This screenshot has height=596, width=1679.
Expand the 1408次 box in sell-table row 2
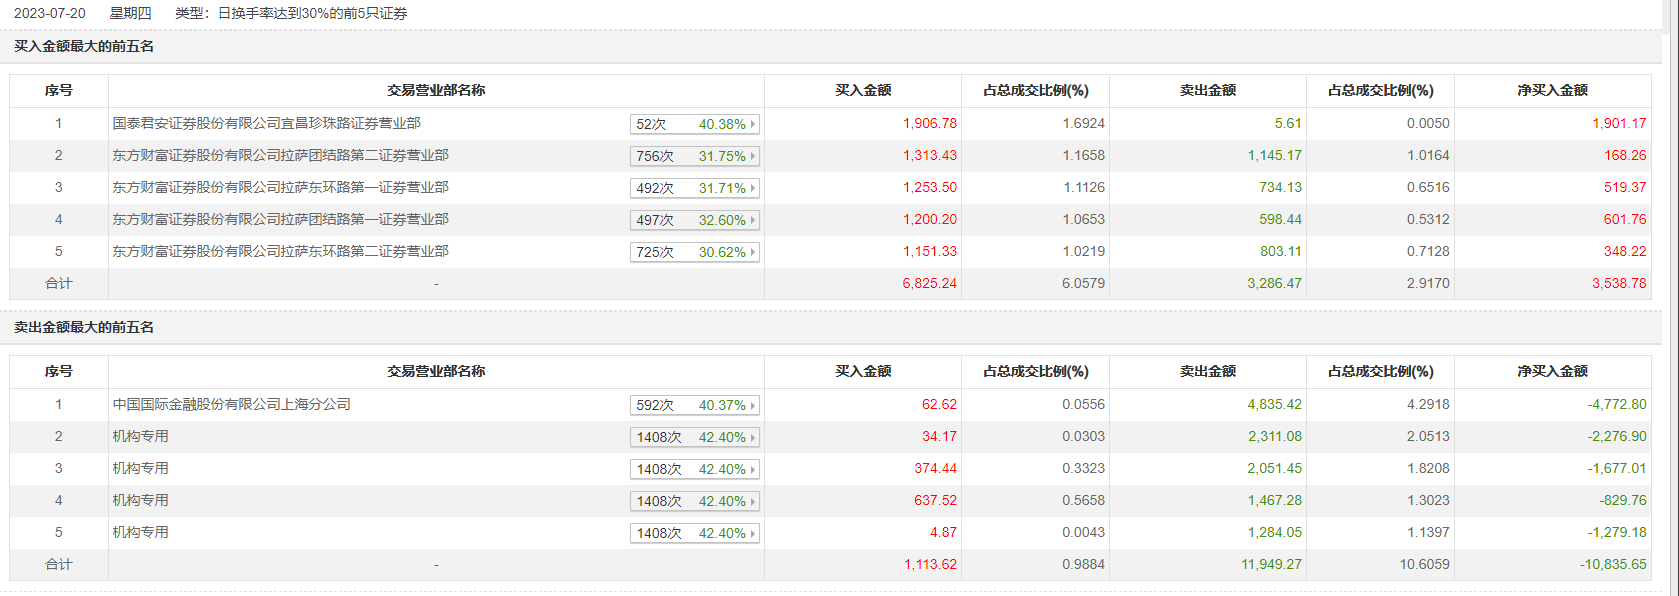[694, 437]
